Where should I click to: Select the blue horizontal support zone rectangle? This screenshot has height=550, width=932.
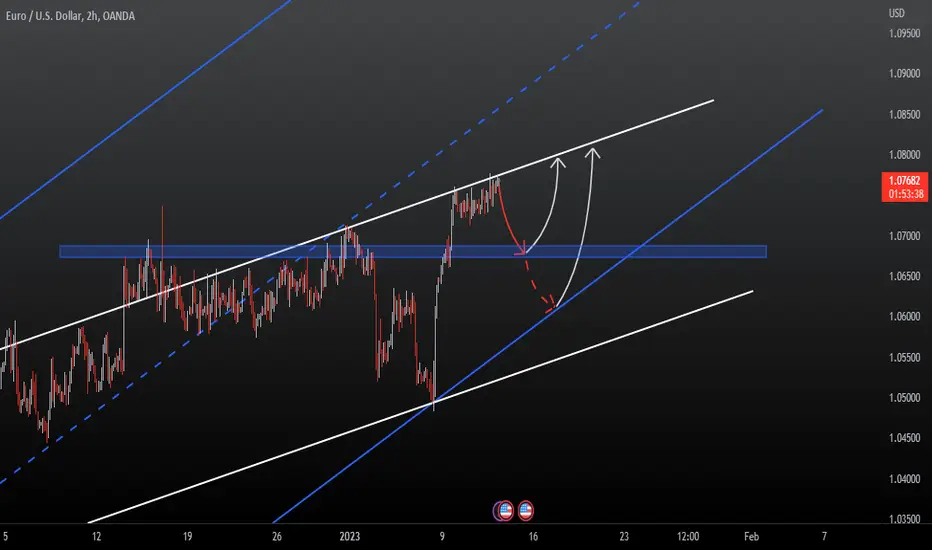(413, 252)
